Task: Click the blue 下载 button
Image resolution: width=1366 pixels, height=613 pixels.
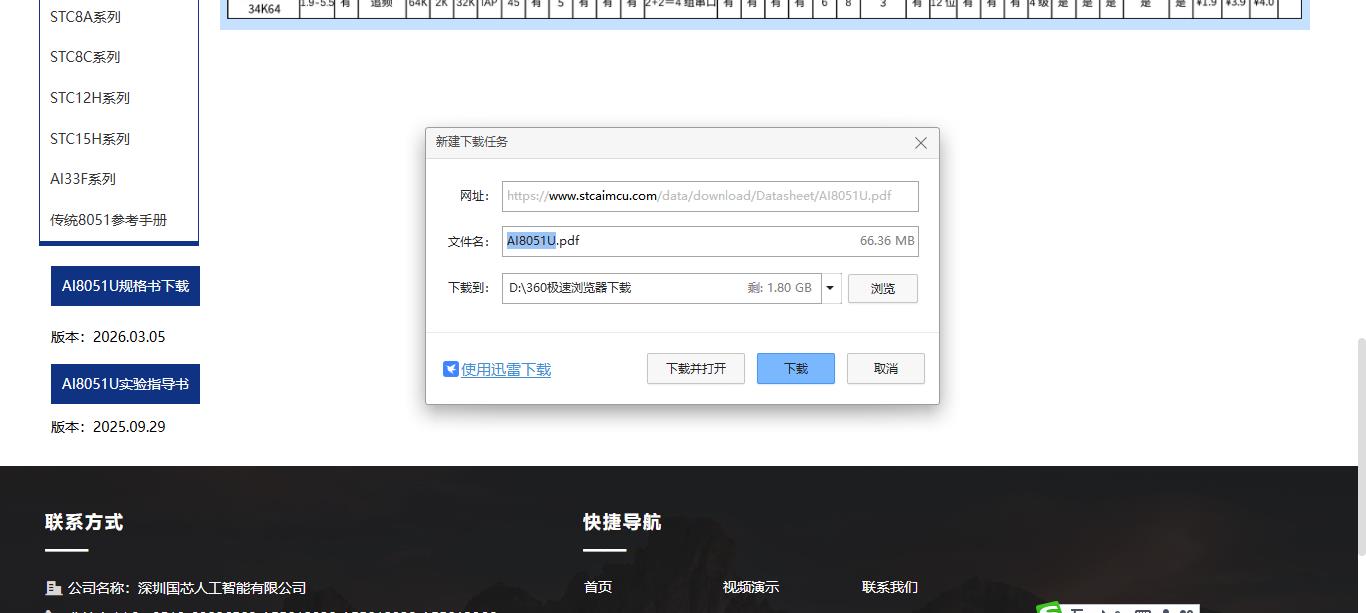Action: click(x=796, y=368)
